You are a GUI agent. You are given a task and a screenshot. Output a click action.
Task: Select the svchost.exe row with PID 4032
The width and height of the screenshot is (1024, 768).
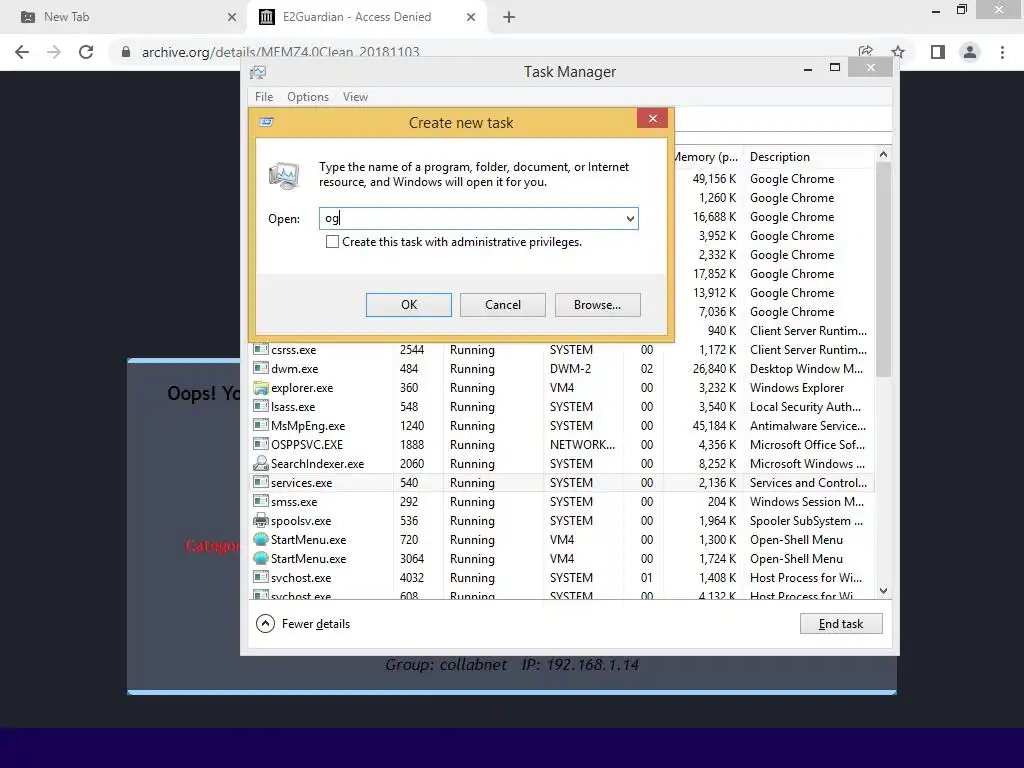563,577
